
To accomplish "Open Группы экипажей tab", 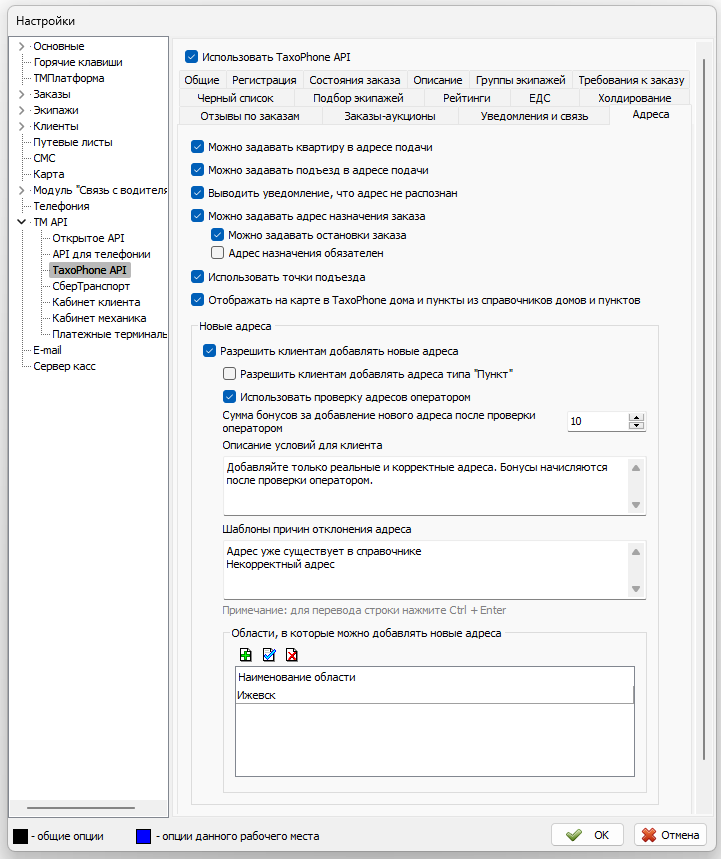I will (520, 80).
